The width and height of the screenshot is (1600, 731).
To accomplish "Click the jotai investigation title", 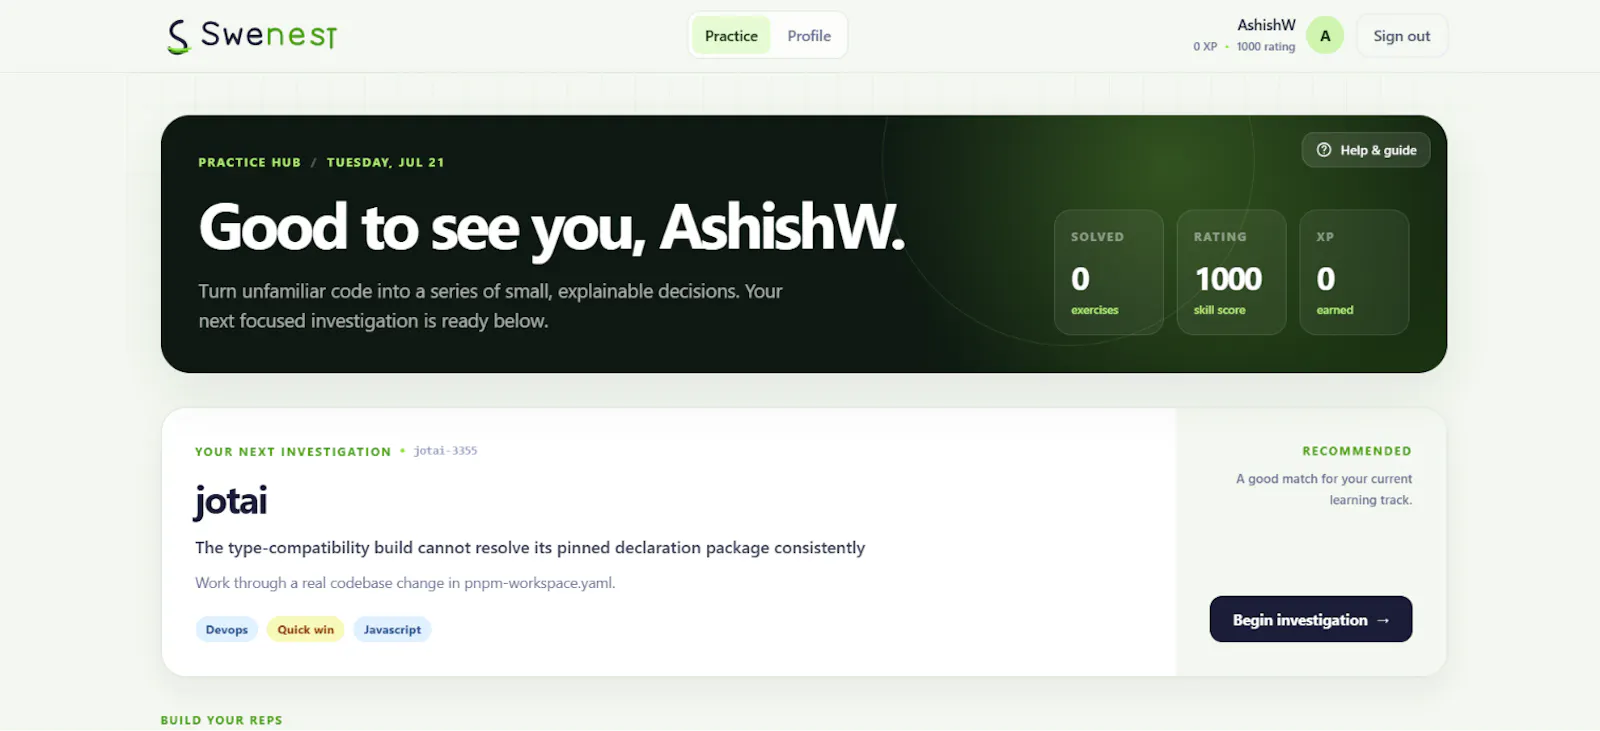I will [x=231, y=501].
